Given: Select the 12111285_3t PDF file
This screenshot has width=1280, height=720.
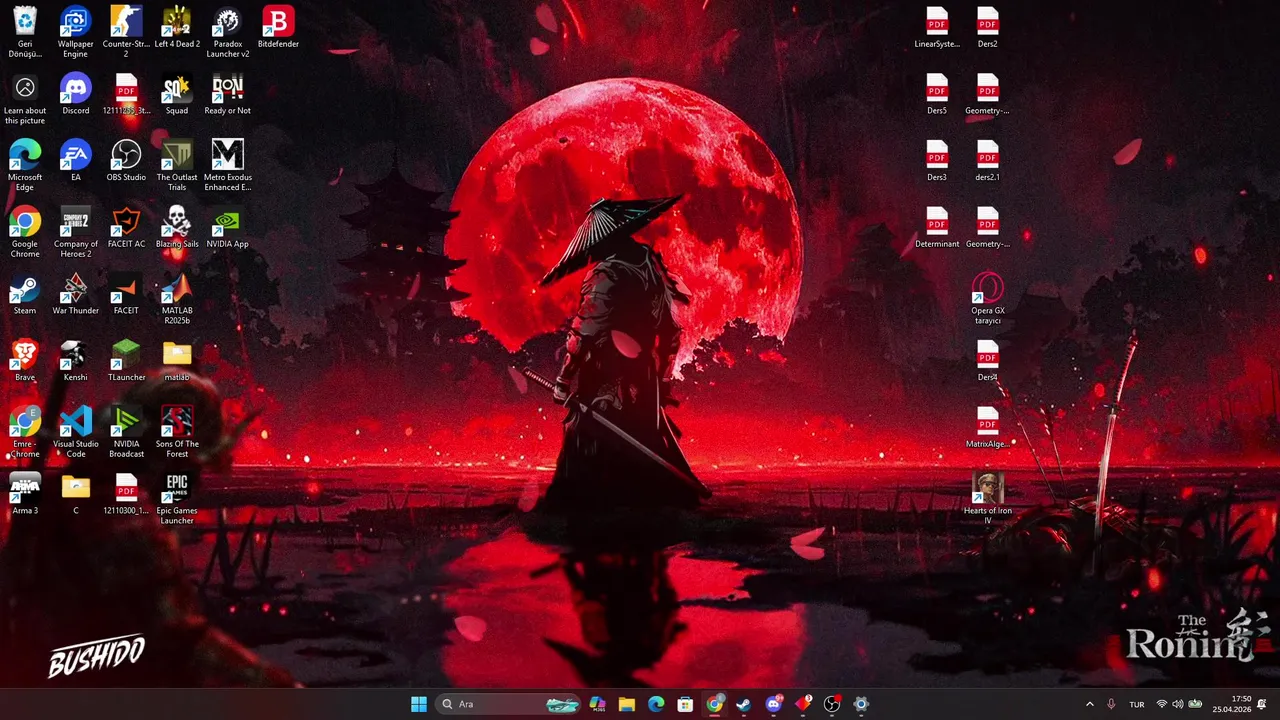Looking at the screenshot, I should click(126, 95).
